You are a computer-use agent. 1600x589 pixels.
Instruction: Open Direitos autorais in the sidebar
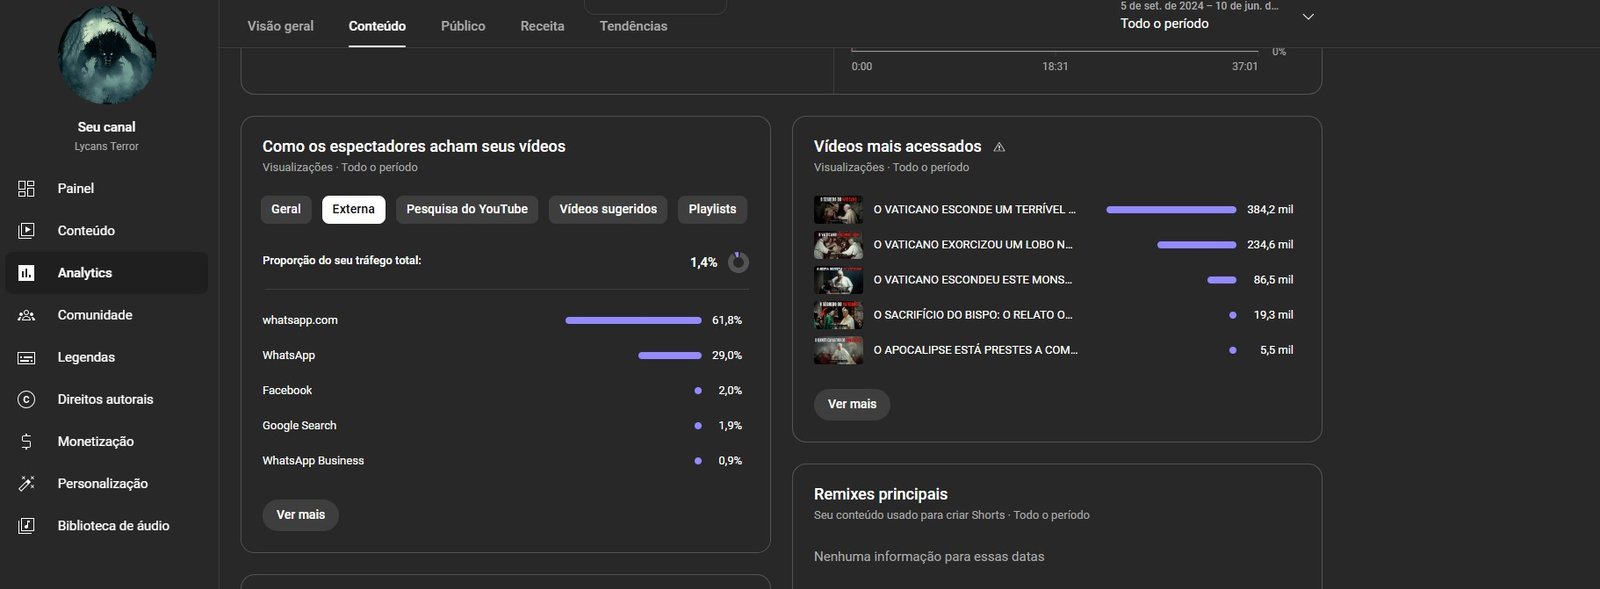tap(107, 399)
